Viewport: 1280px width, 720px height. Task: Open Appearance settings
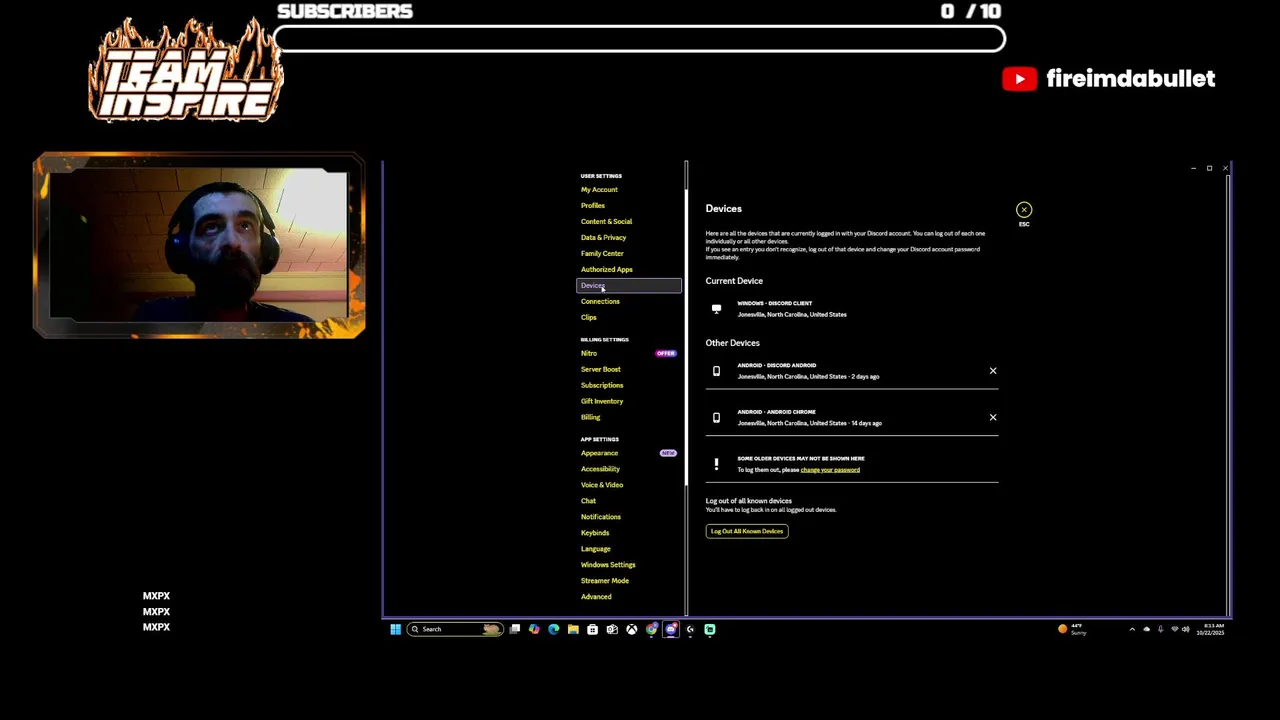[599, 453]
